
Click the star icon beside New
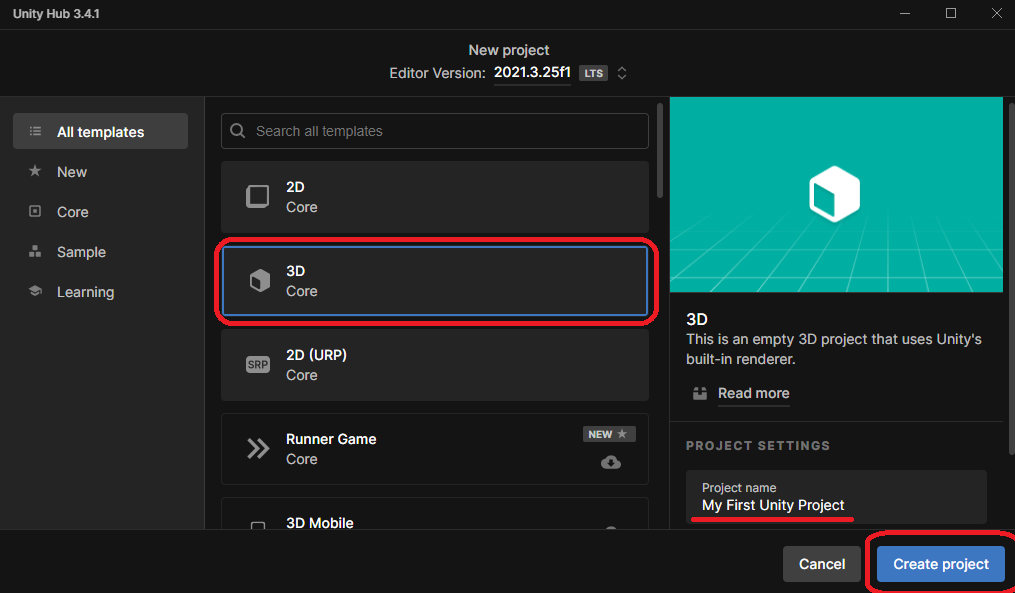(35, 172)
